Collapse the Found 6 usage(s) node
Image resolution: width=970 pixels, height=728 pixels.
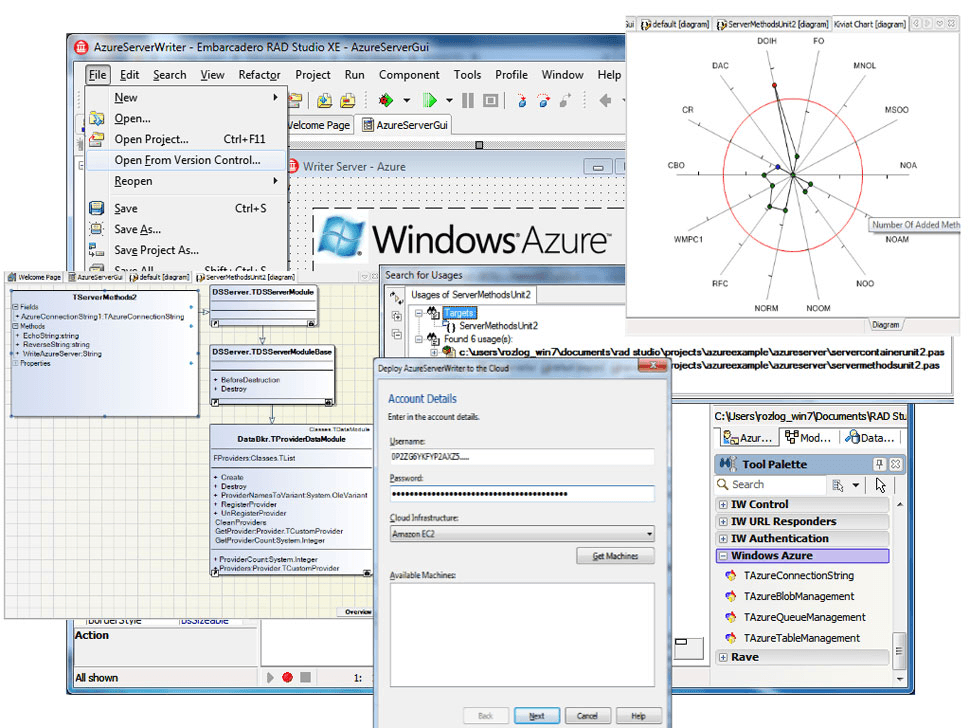coord(419,339)
